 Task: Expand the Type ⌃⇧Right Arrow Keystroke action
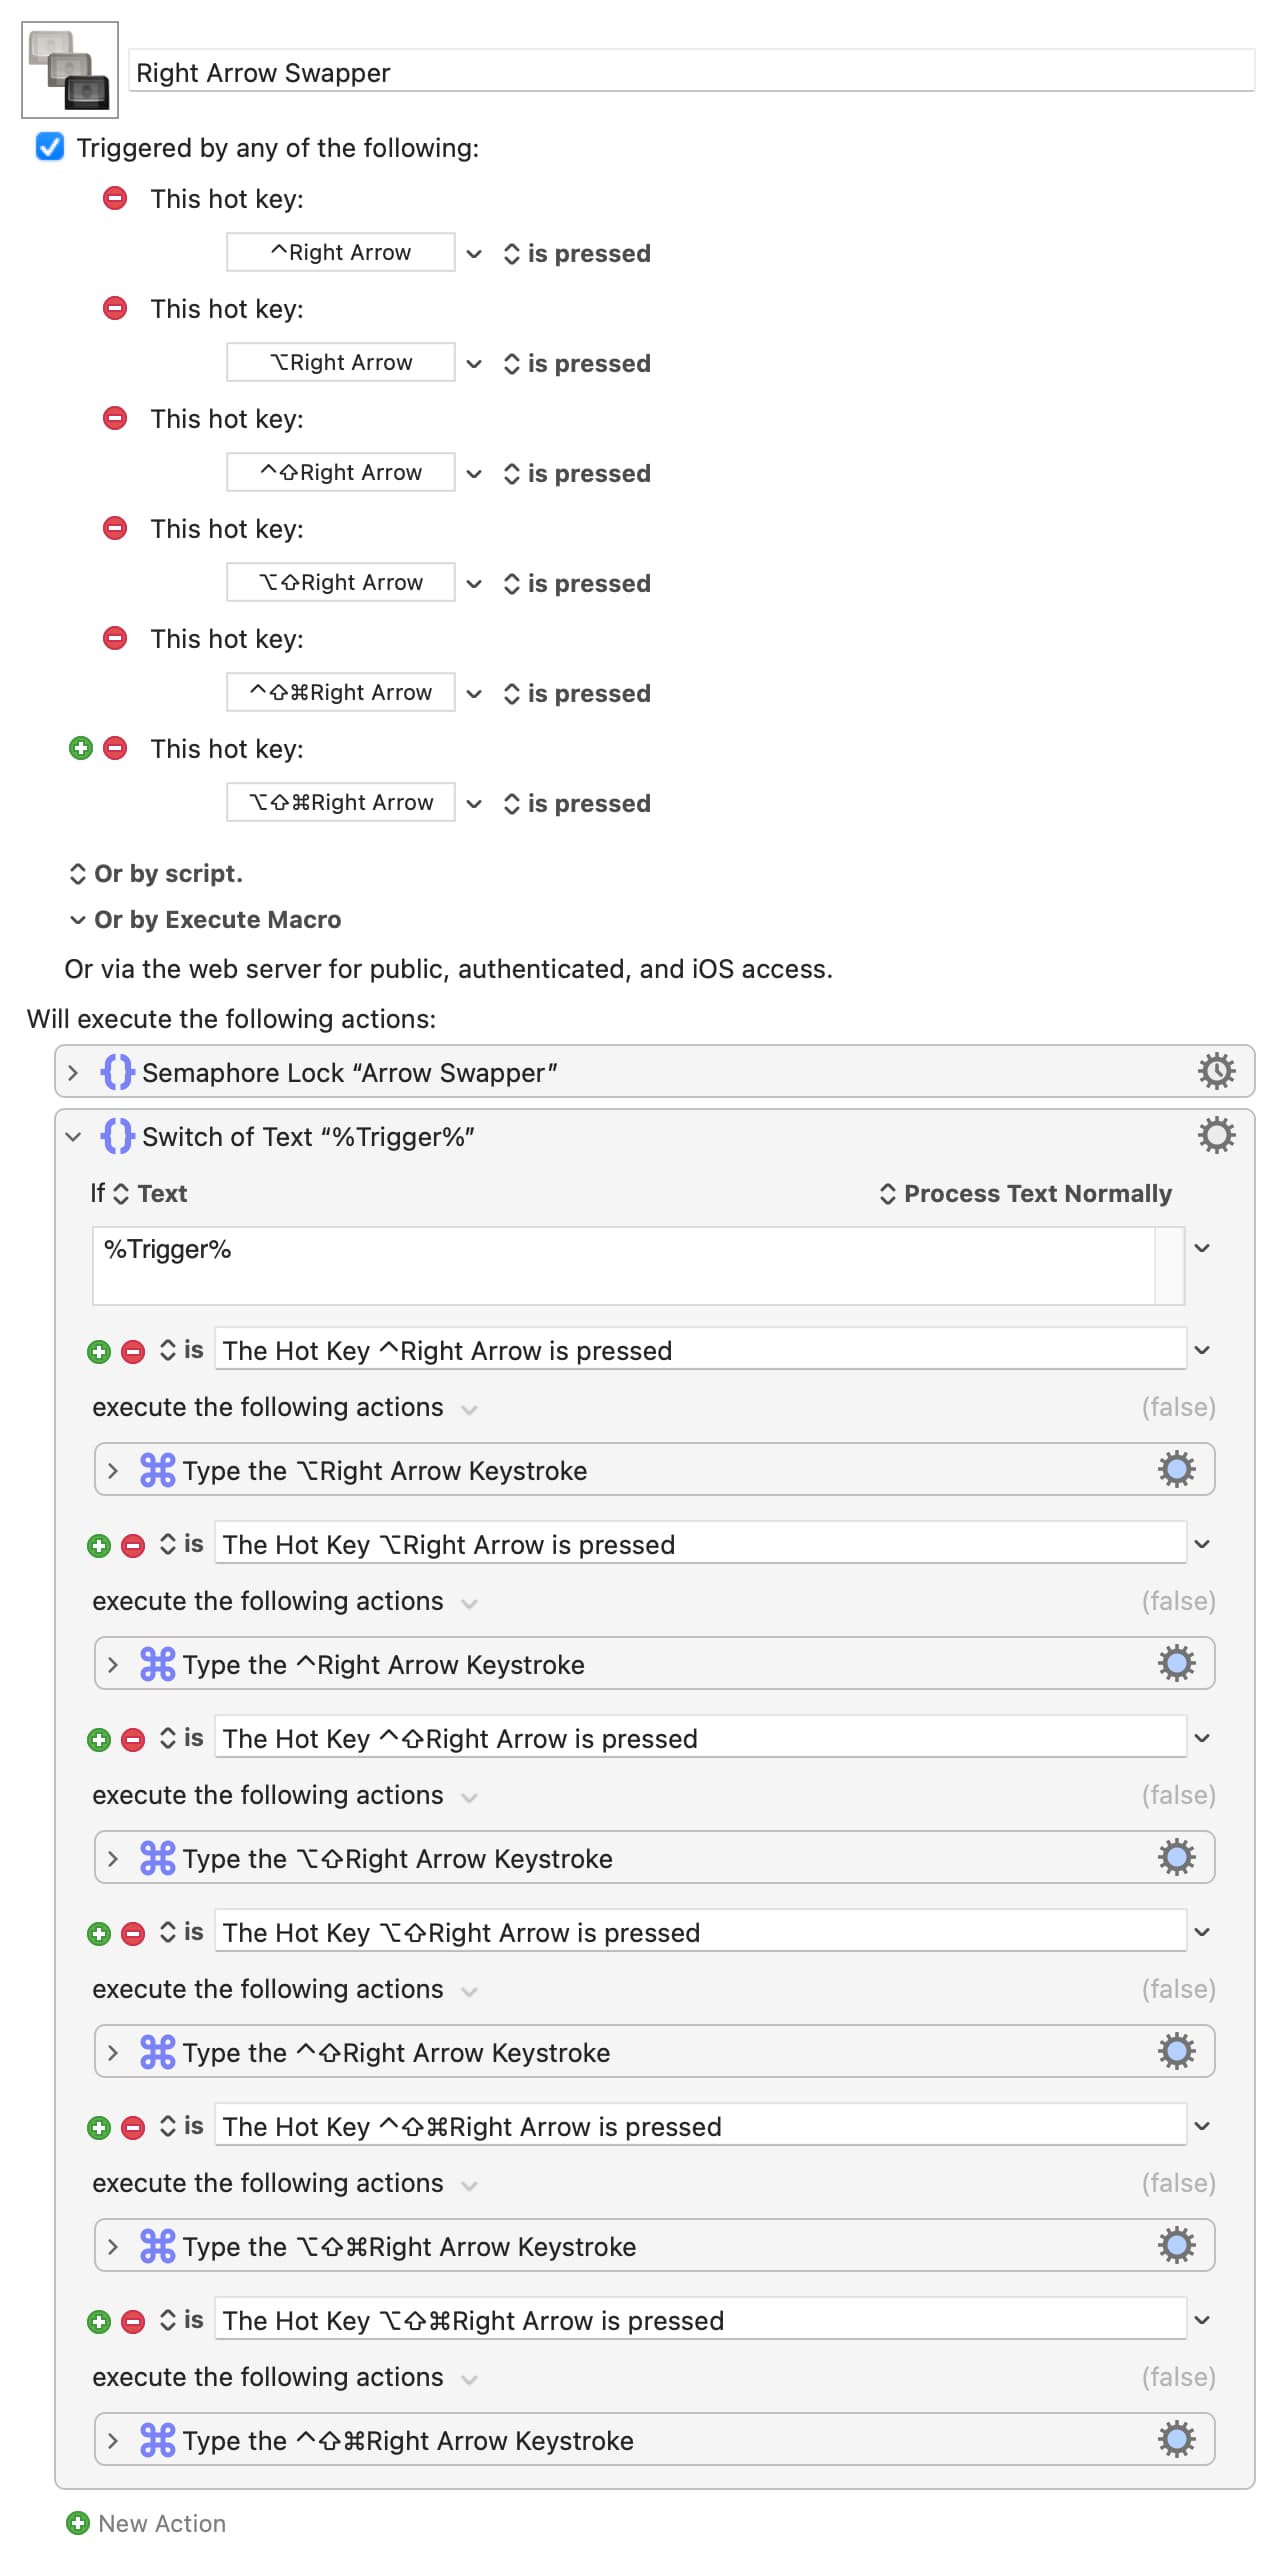click(113, 2052)
